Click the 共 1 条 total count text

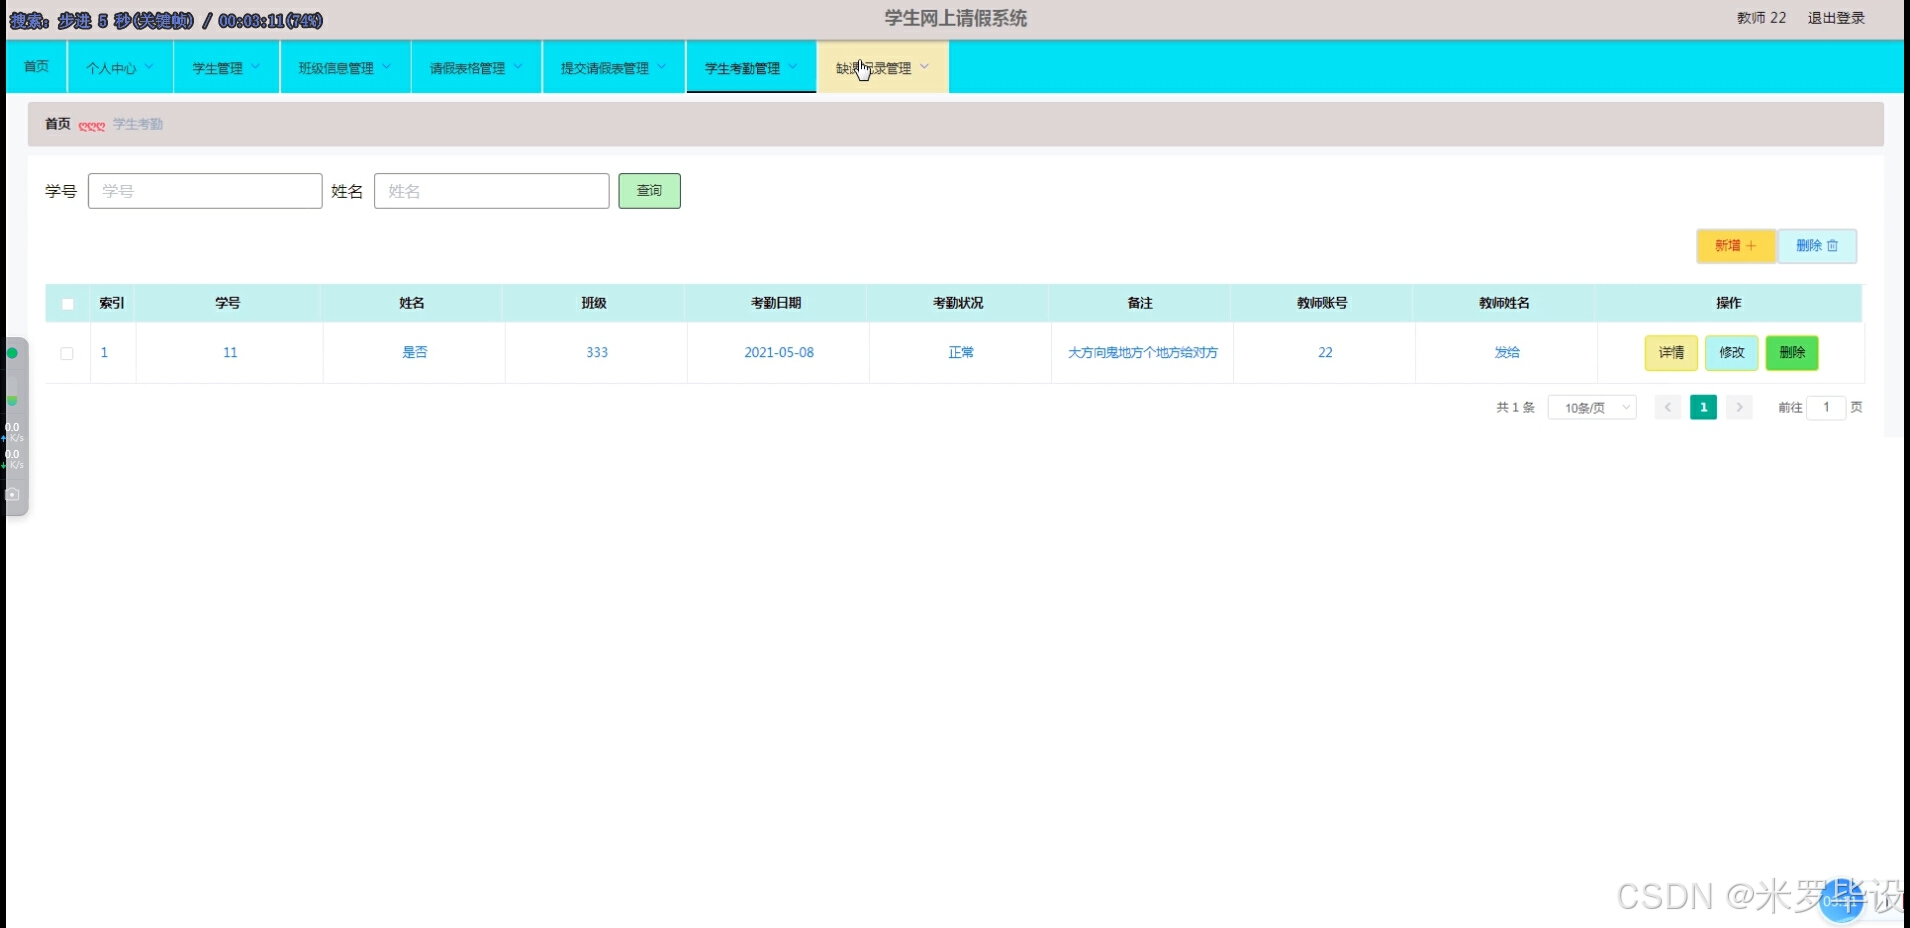[1515, 408]
